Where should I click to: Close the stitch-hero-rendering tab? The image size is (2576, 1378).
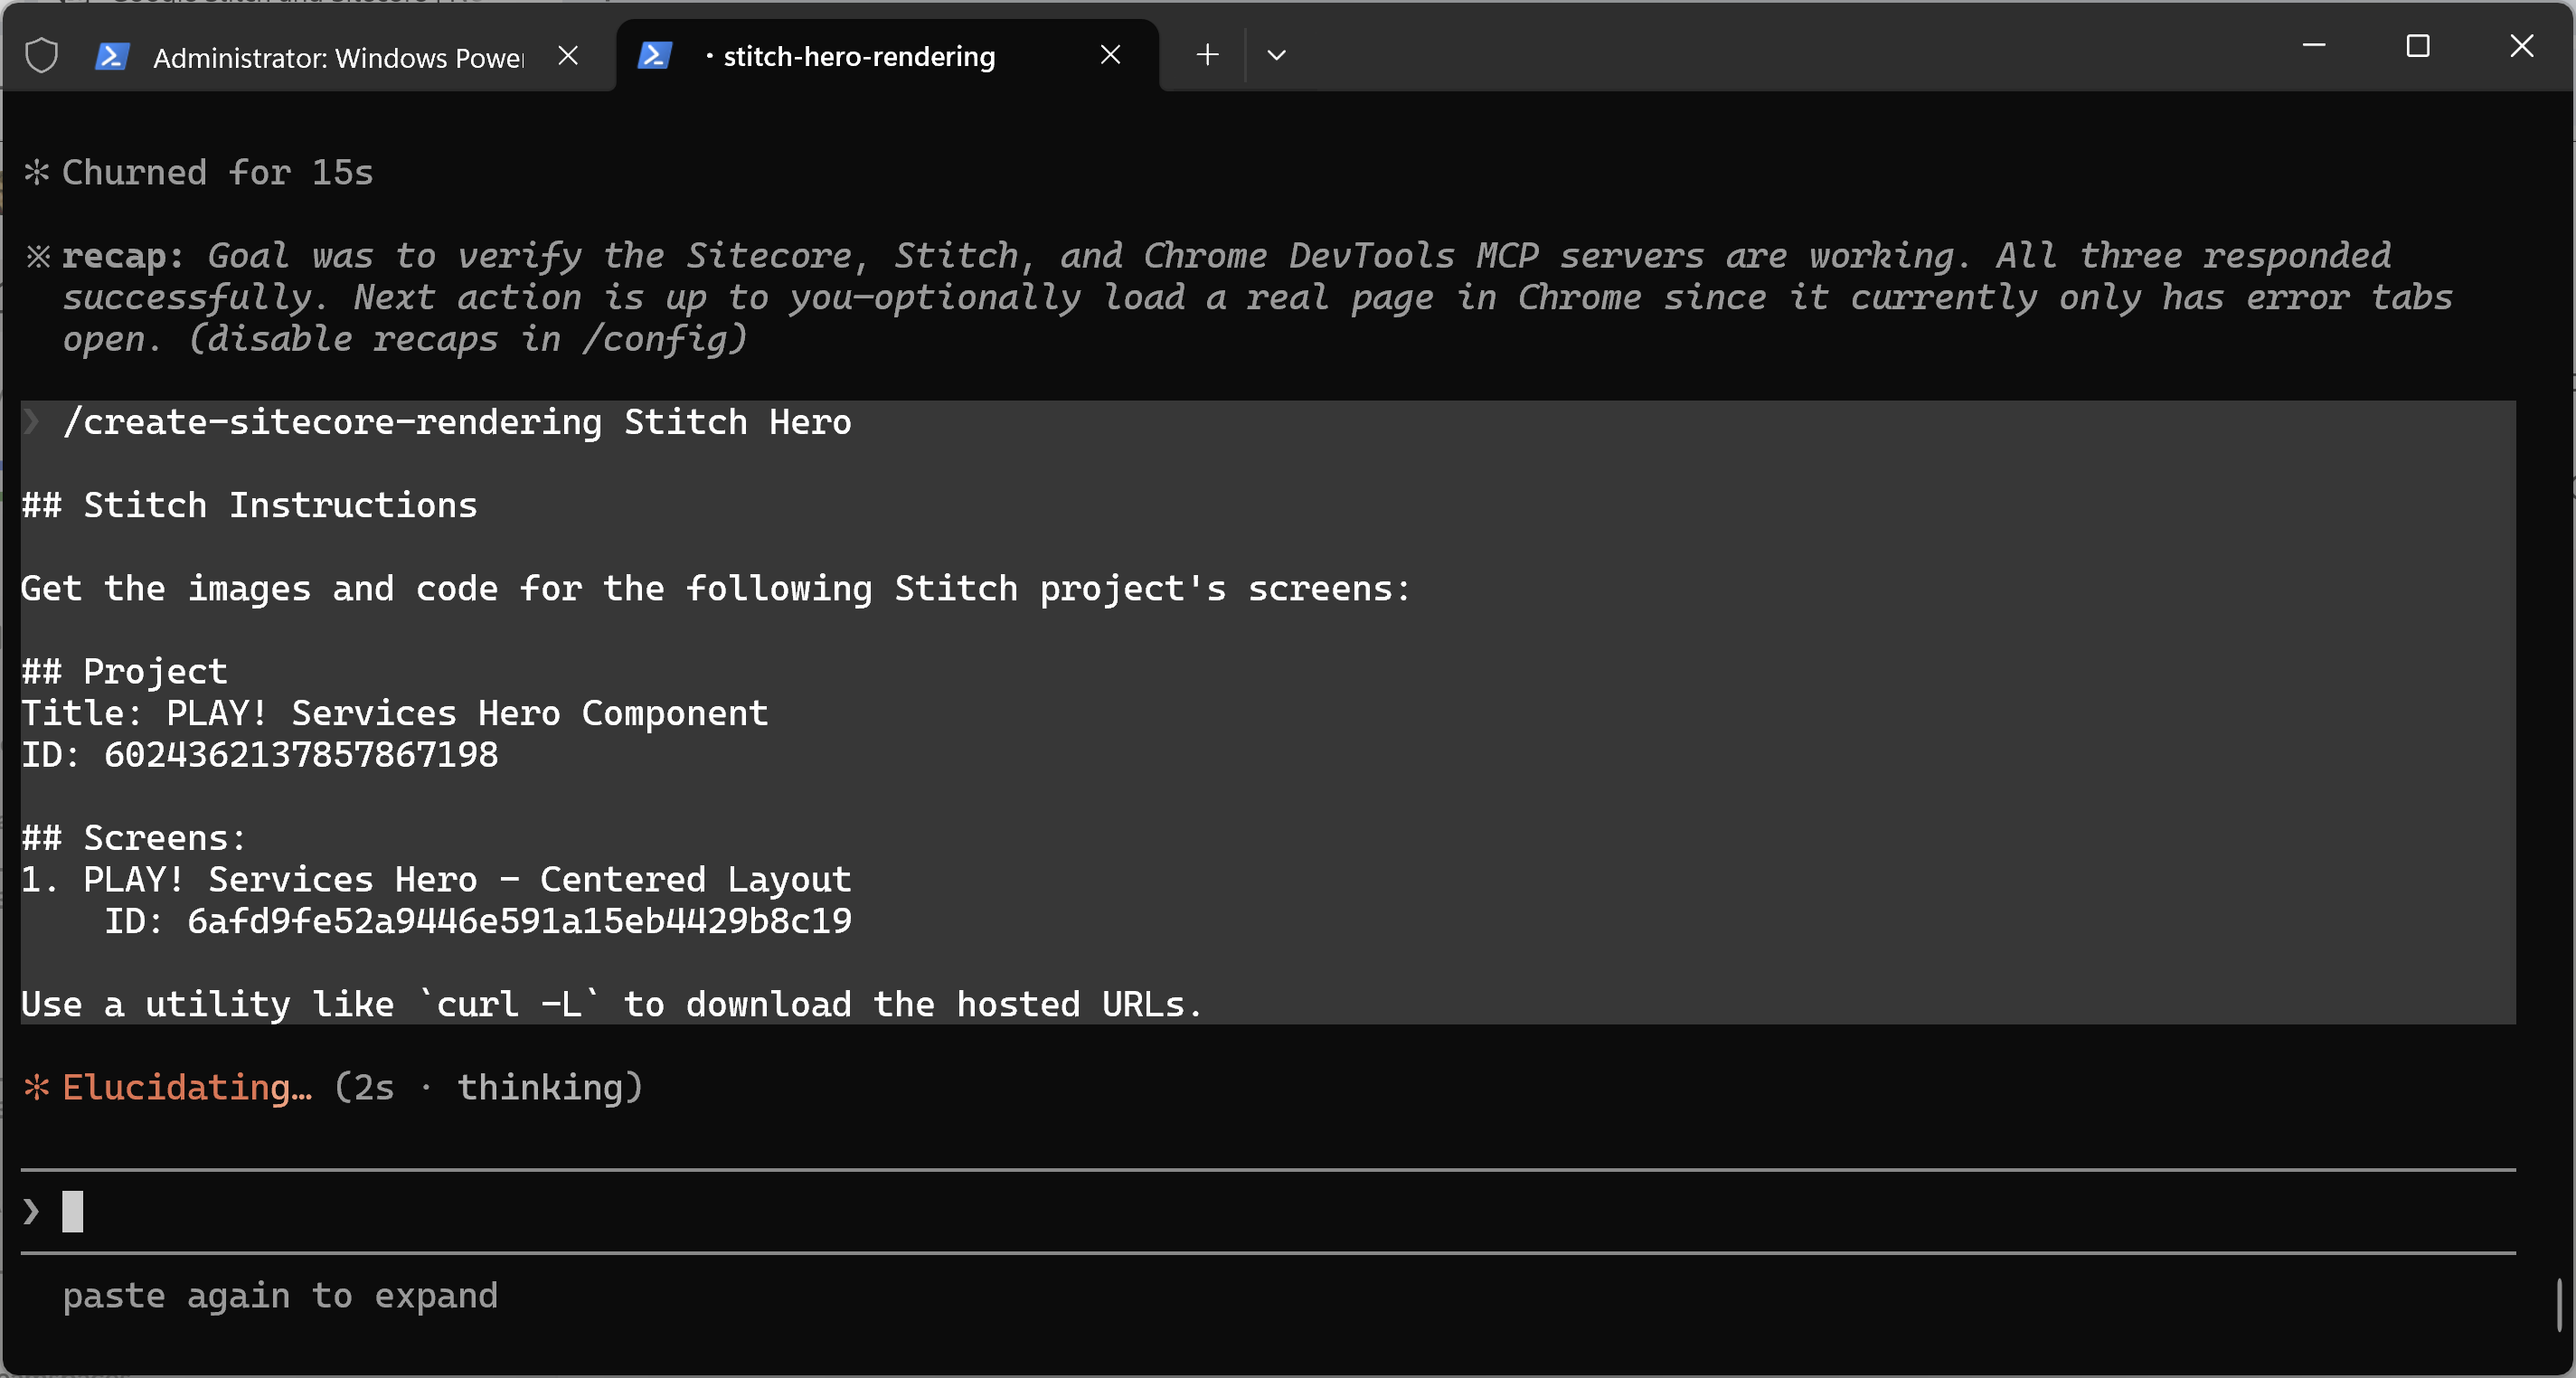pyautogui.click(x=1110, y=54)
